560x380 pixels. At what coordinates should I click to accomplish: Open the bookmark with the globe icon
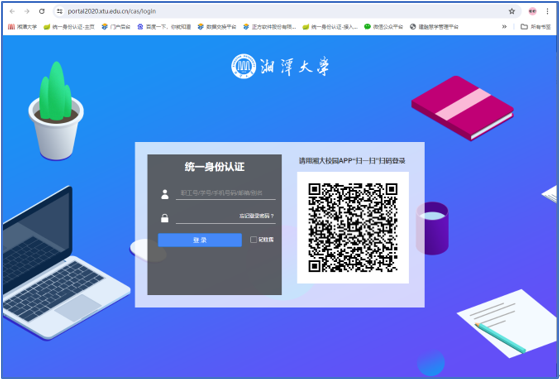434,27
